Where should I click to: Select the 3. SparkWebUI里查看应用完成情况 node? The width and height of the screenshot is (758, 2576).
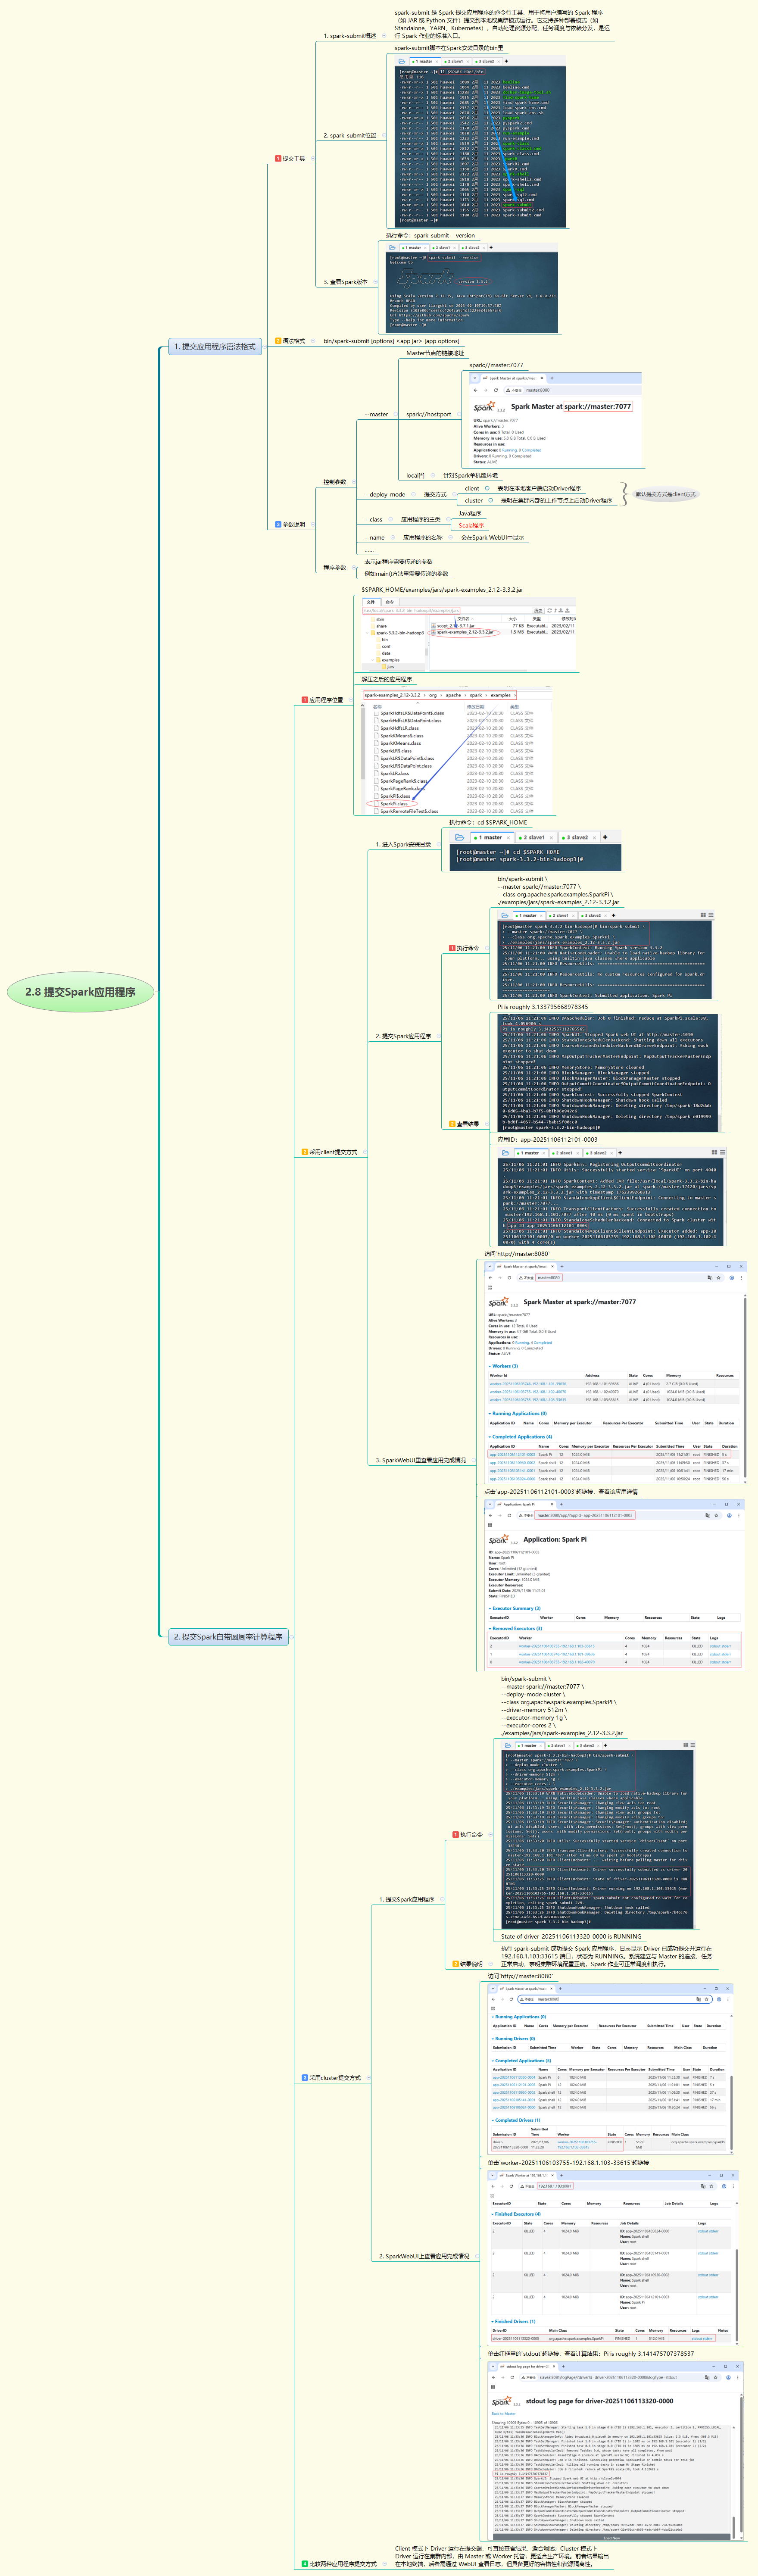(421, 1461)
